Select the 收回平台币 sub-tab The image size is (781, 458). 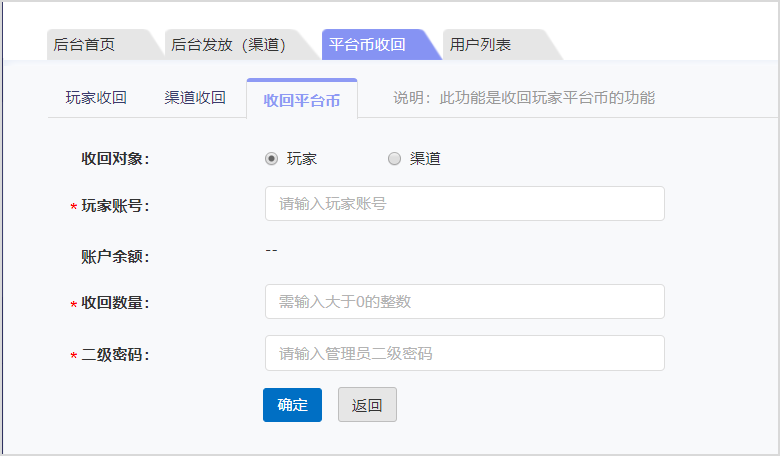point(302,99)
